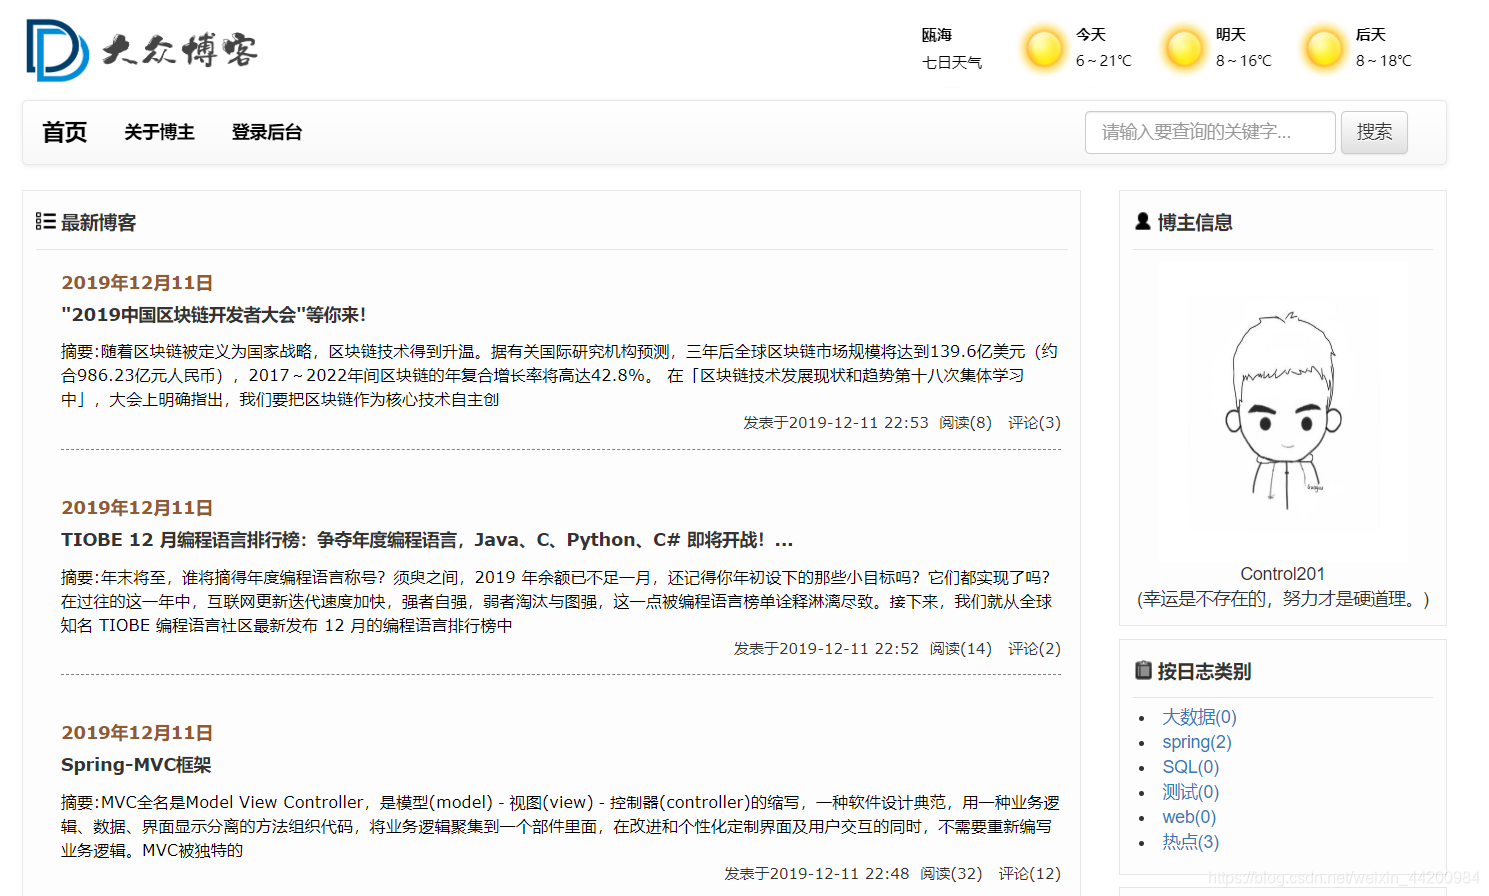Screen dimensions: 1489x896
Task: Go to 登录后台 in the navbar
Action: click(x=267, y=132)
